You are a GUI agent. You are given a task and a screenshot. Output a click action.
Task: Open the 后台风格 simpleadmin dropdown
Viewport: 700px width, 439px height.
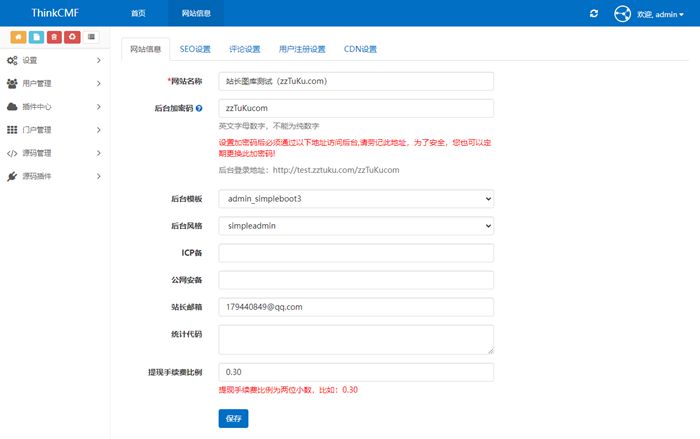tap(356, 226)
